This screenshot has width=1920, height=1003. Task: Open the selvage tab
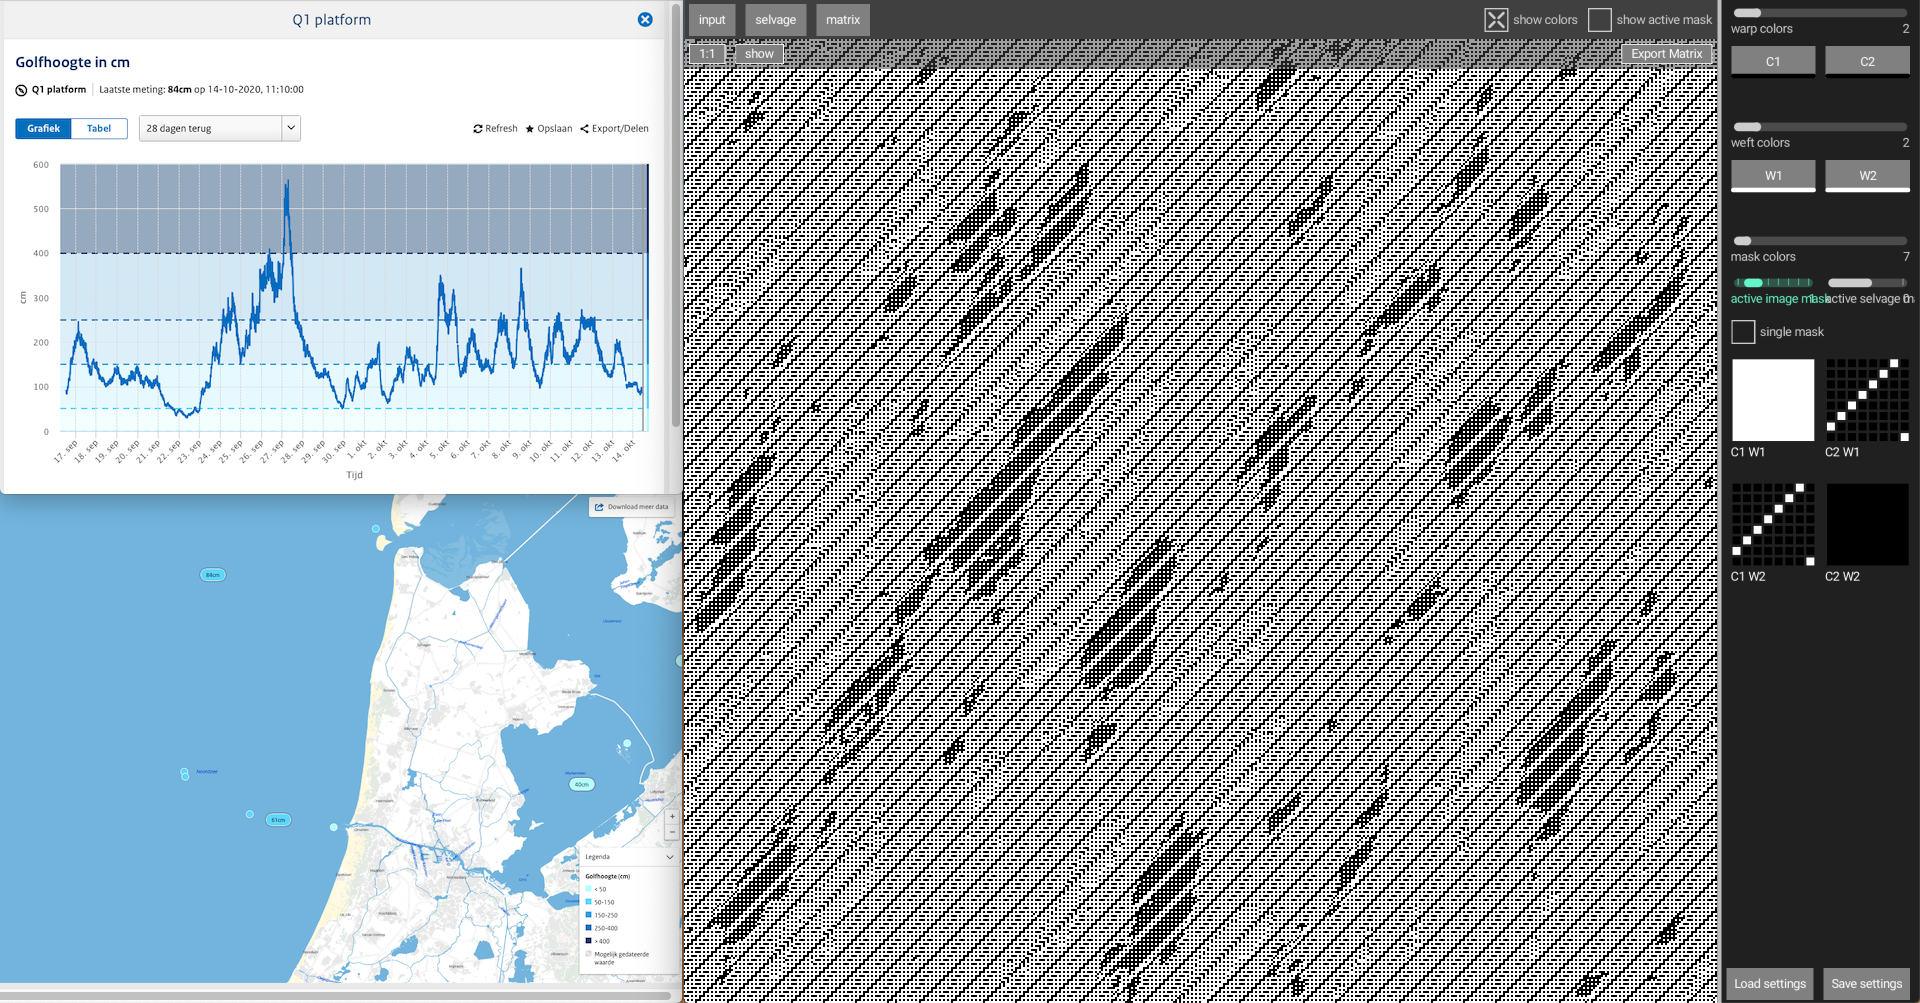[x=776, y=20]
